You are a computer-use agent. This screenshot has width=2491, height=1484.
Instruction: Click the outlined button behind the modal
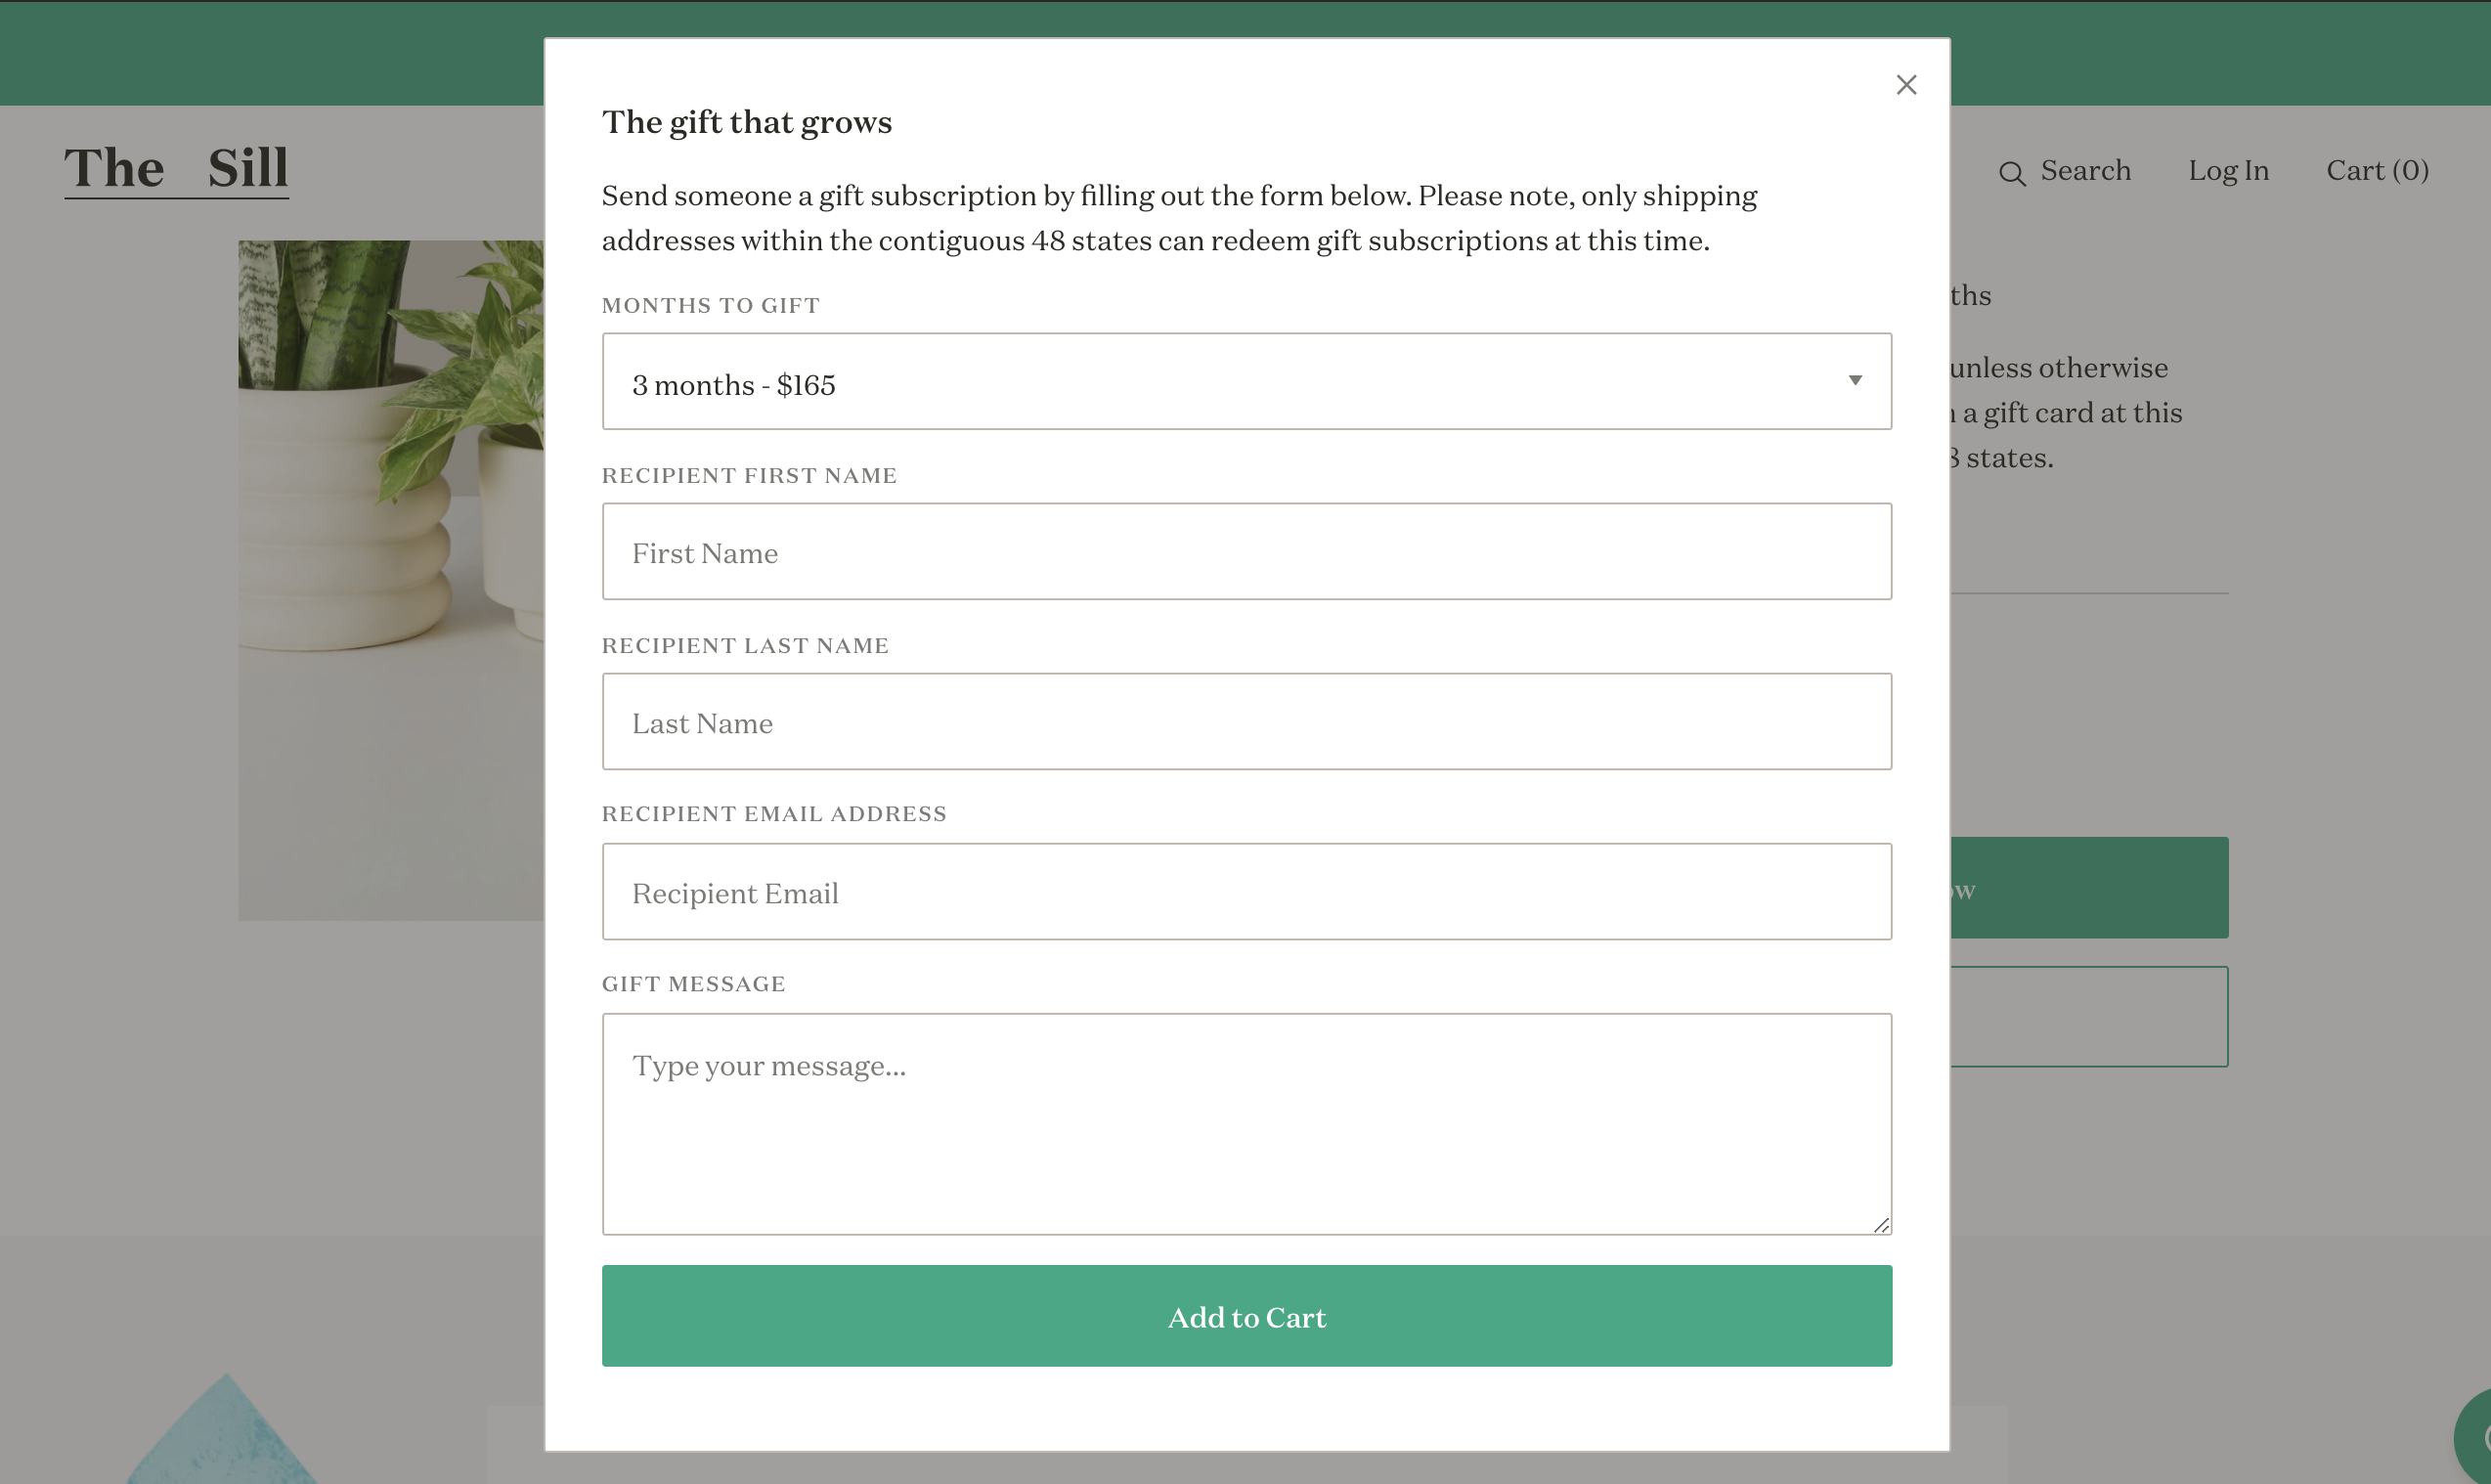click(2089, 1017)
